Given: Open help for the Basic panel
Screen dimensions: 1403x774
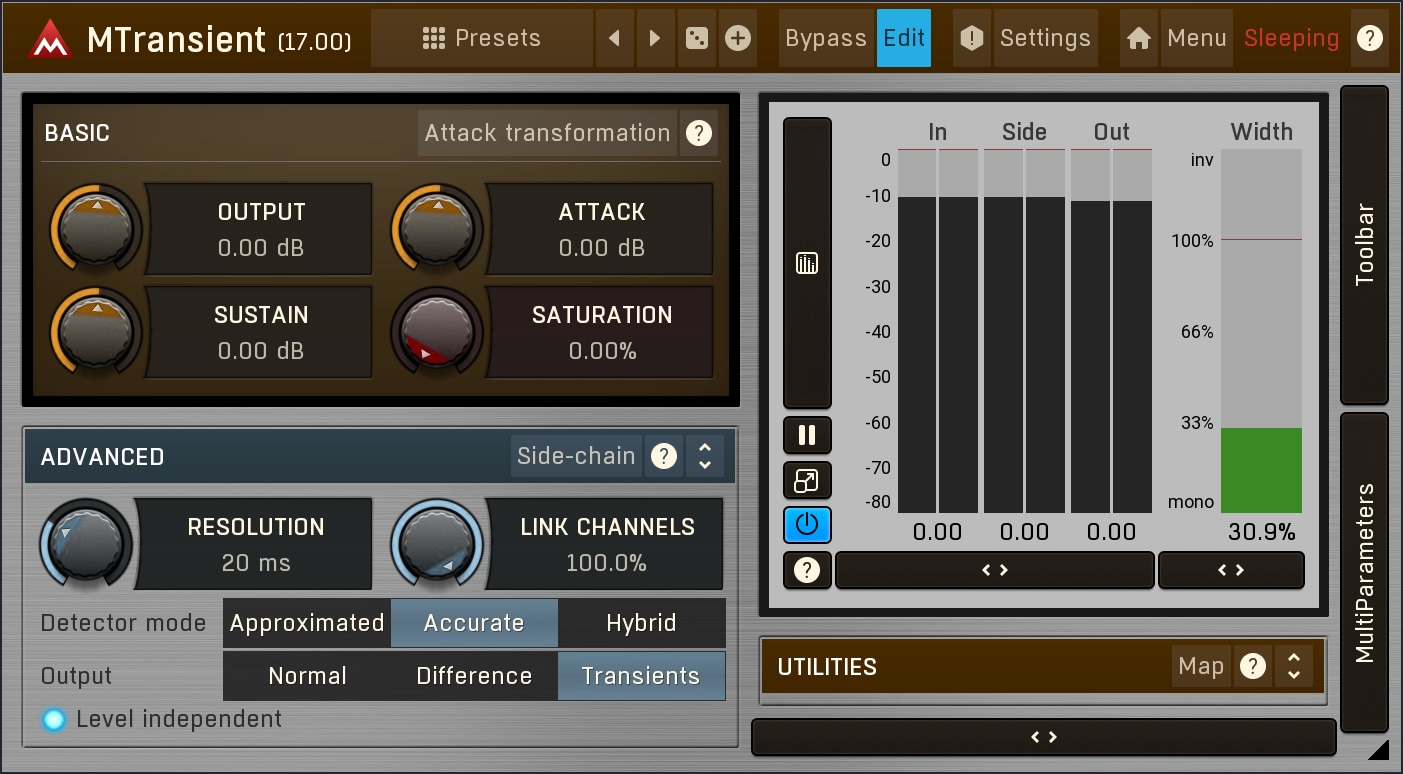Looking at the screenshot, I should click(699, 133).
